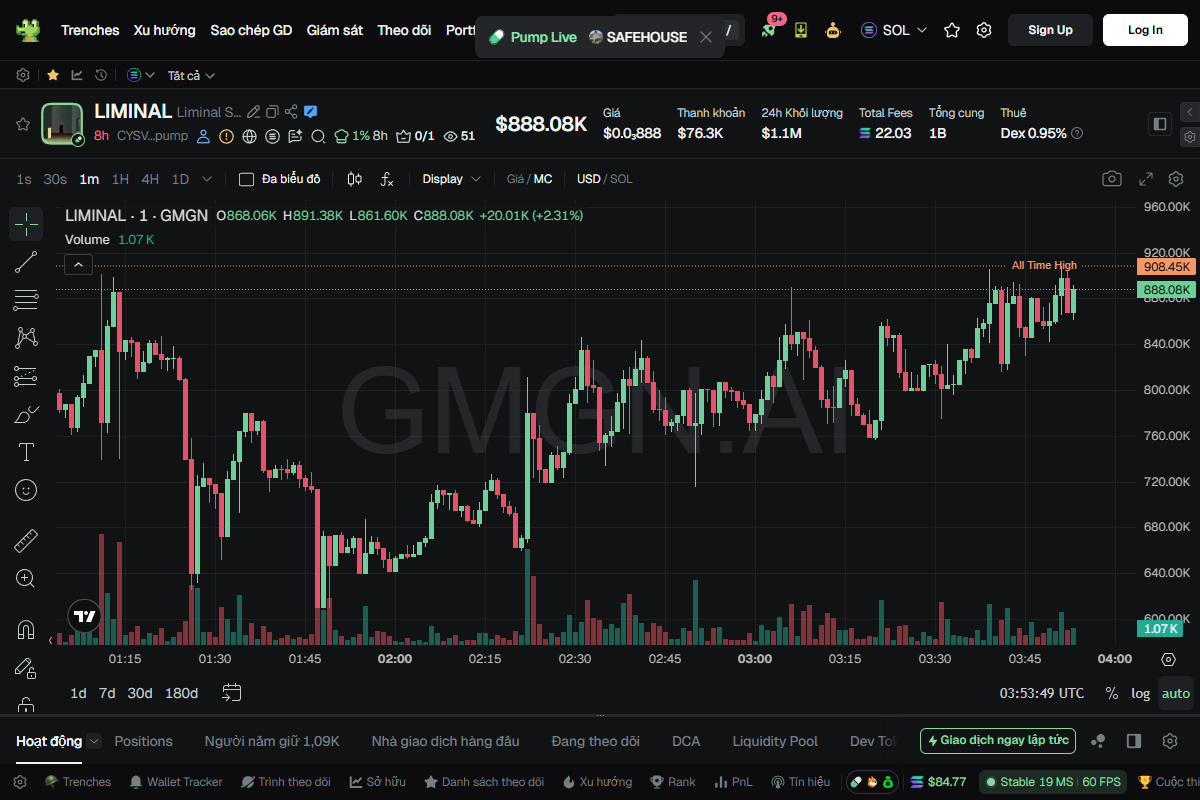Image resolution: width=1200 pixels, height=800 pixels.
Task: Select the brush drawing tool
Action: pos(26,414)
